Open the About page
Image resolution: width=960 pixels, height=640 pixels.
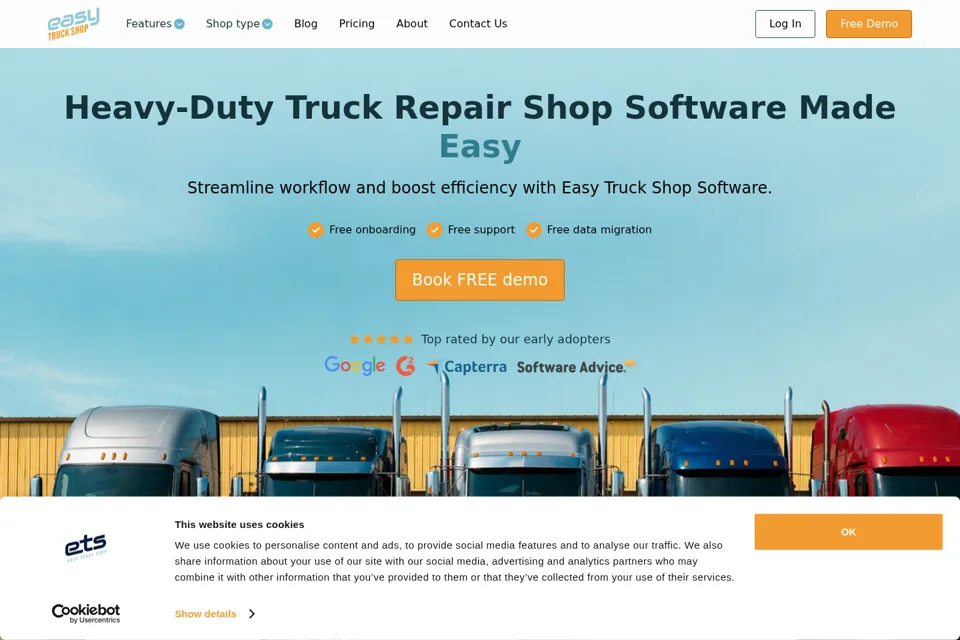click(411, 24)
